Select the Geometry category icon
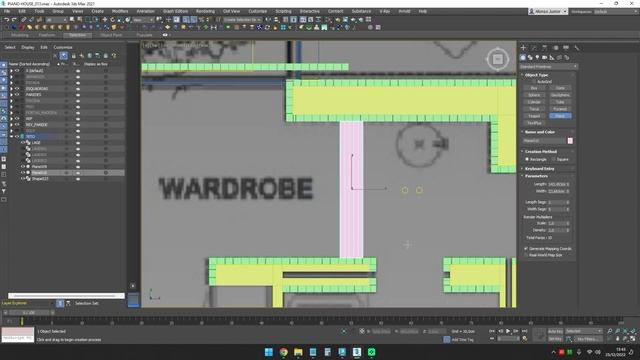 523,58
